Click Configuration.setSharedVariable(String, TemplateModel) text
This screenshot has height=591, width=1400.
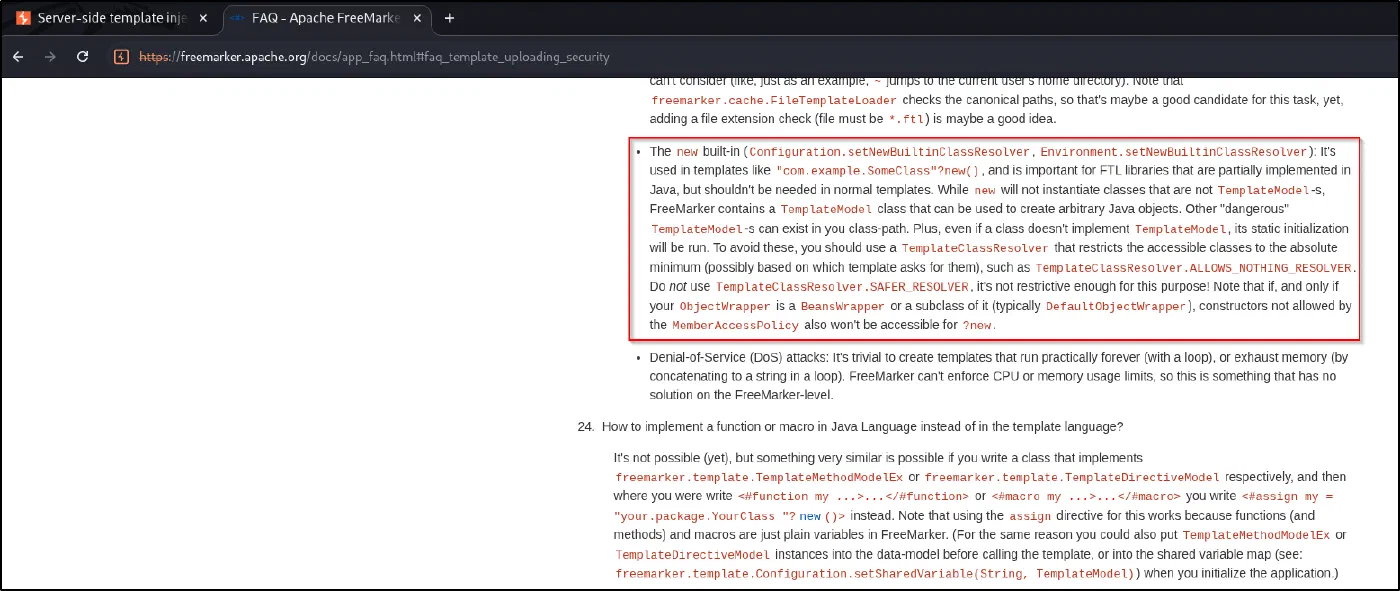(x=875, y=574)
